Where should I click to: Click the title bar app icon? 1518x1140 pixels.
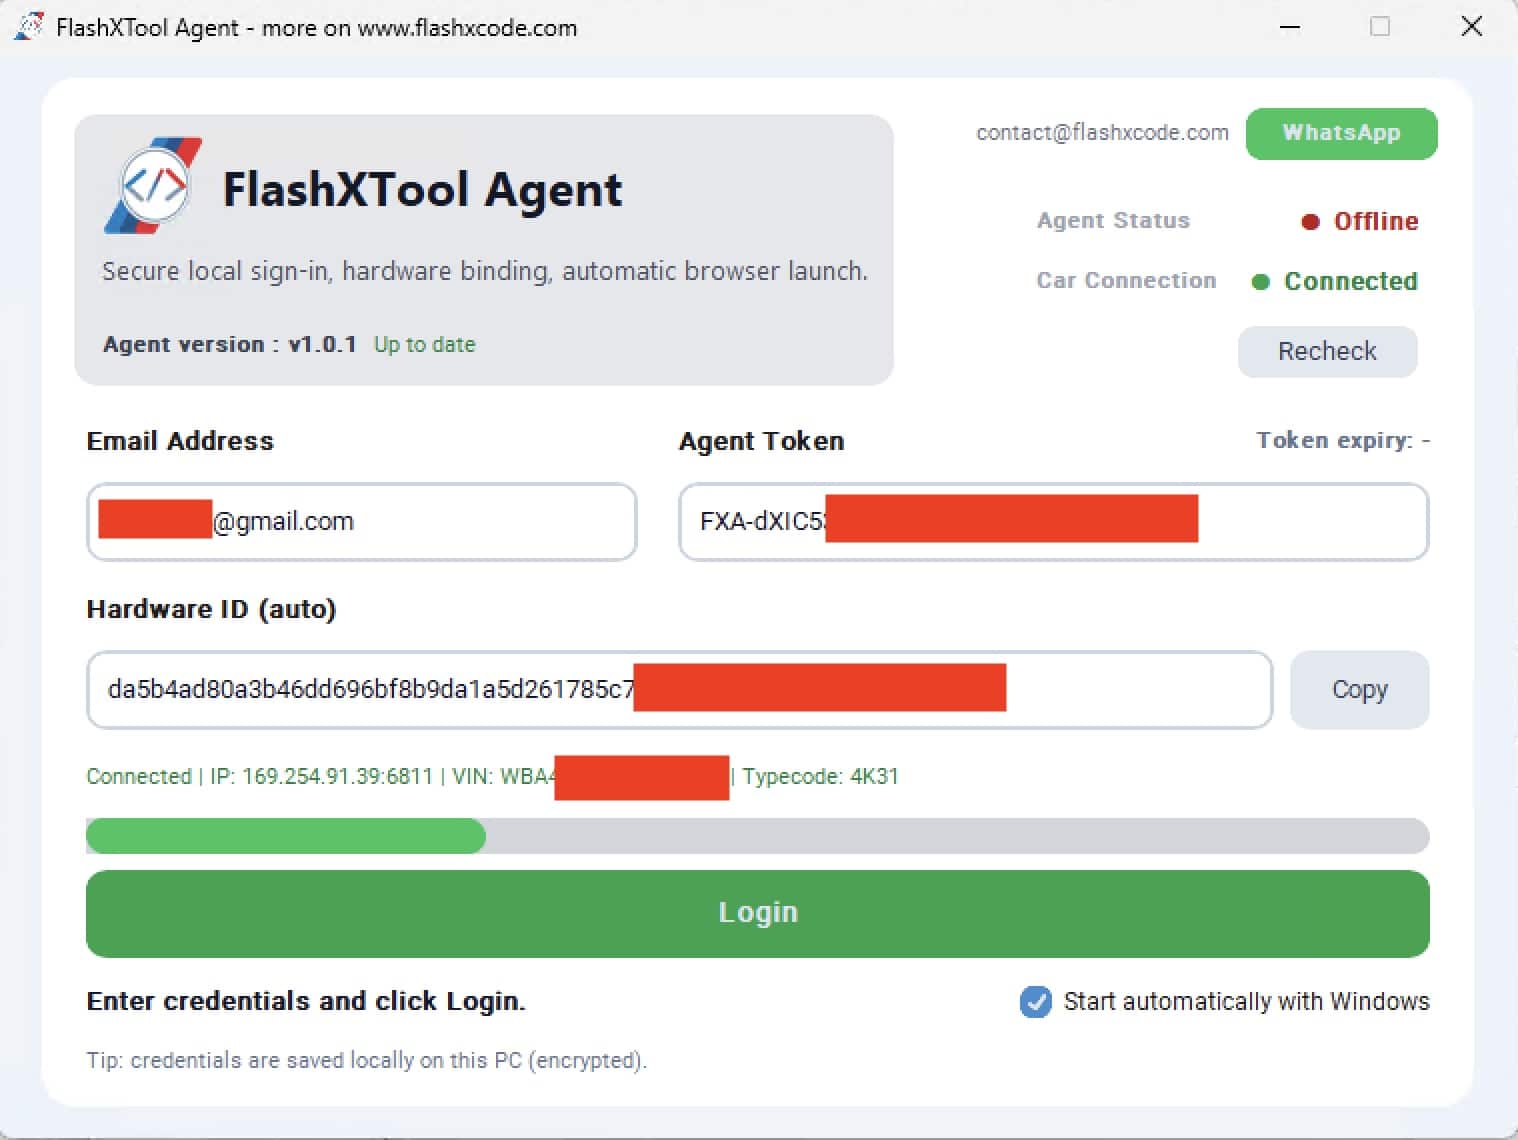[x=28, y=27]
